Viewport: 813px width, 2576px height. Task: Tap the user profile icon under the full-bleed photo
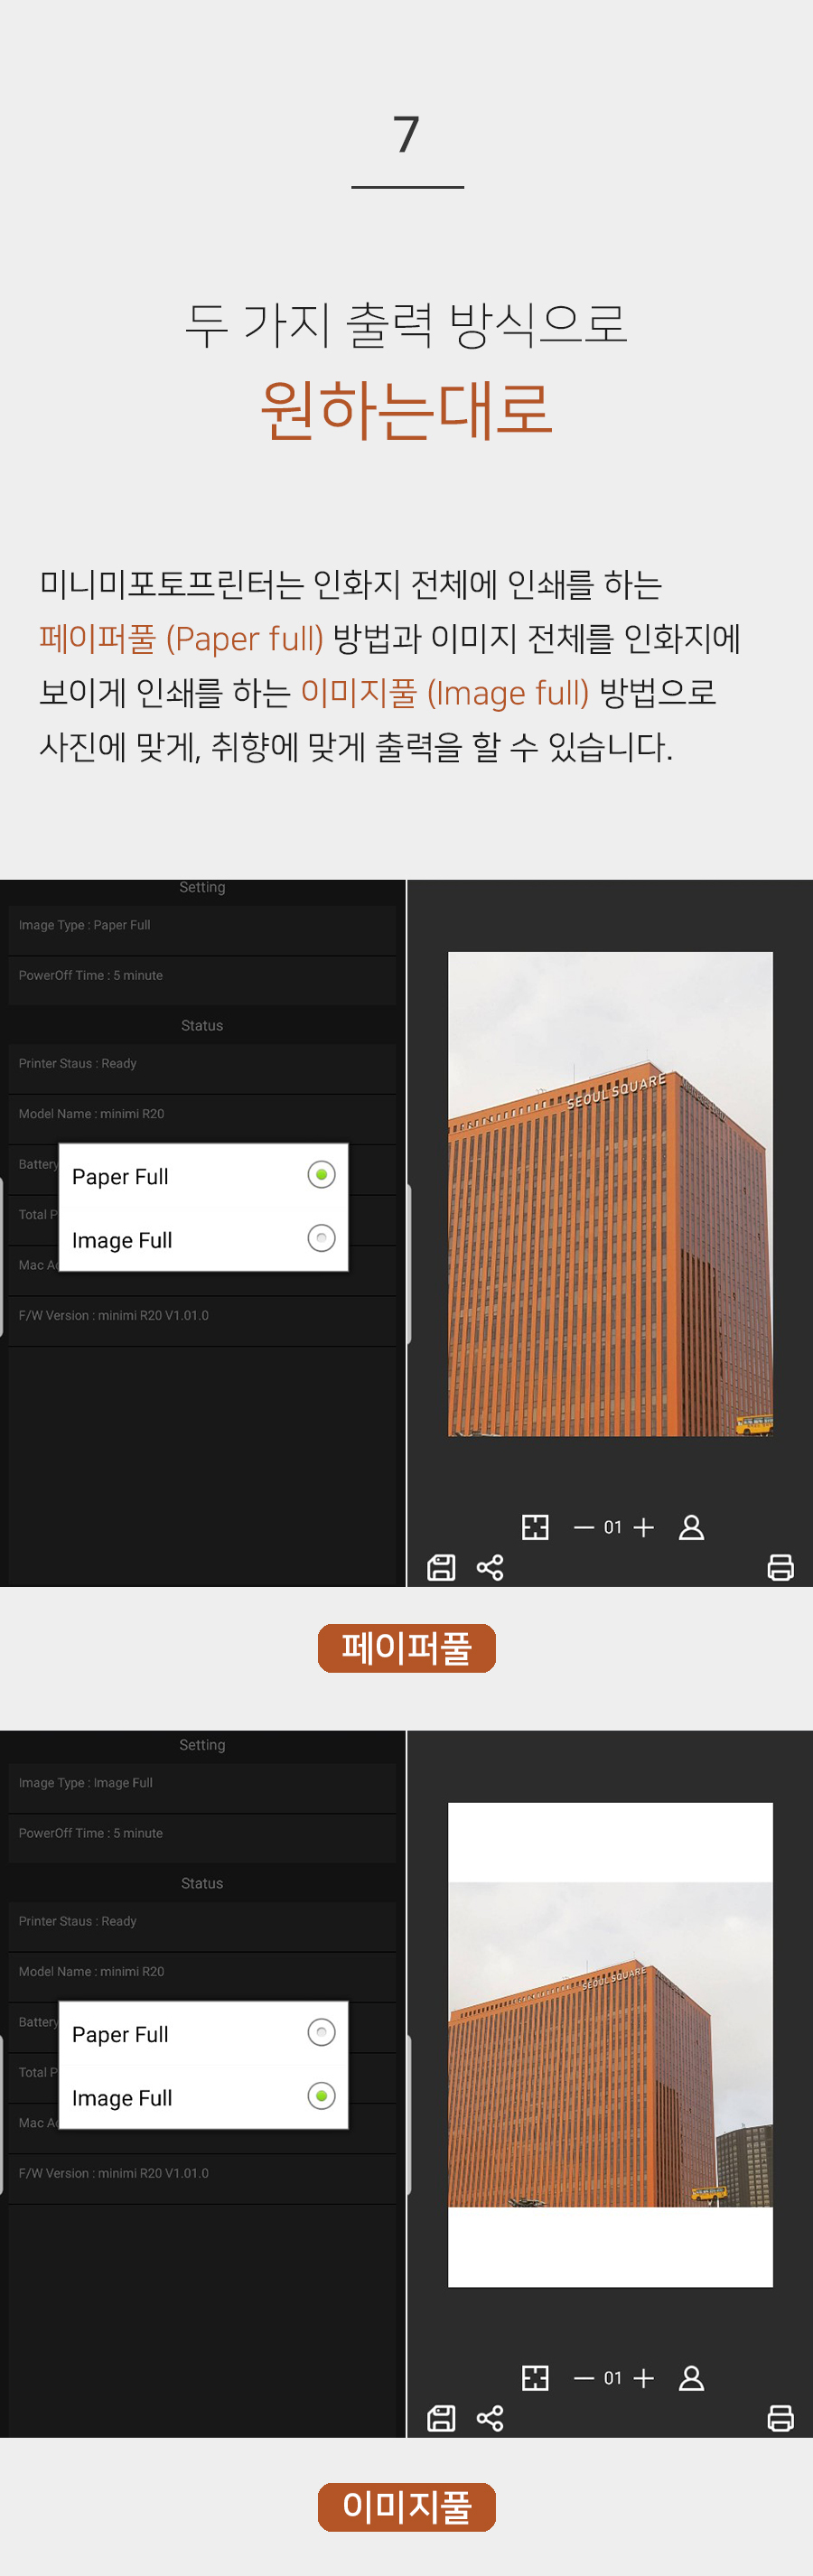point(691,1527)
